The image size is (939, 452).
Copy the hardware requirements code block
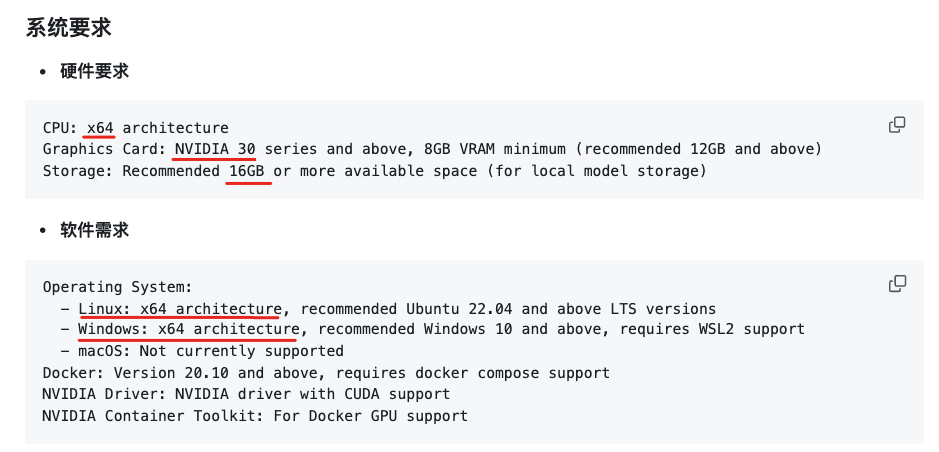pyautogui.click(x=897, y=125)
